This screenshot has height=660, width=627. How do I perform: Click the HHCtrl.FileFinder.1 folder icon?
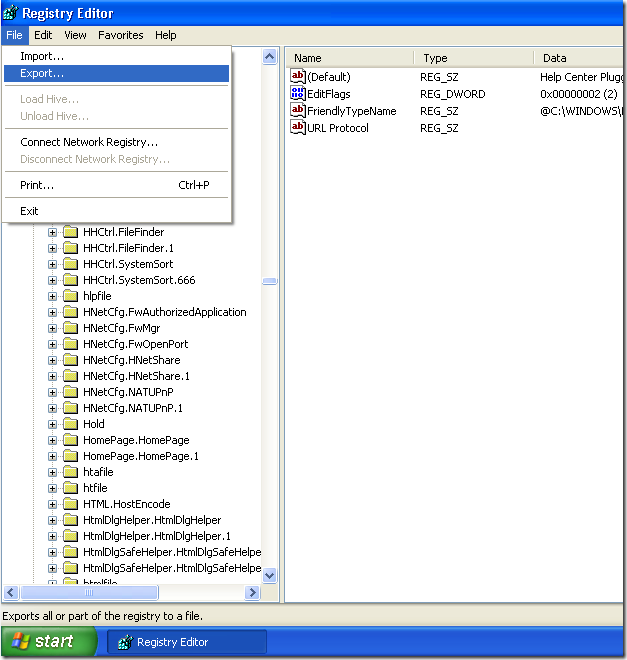(x=70, y=248)
